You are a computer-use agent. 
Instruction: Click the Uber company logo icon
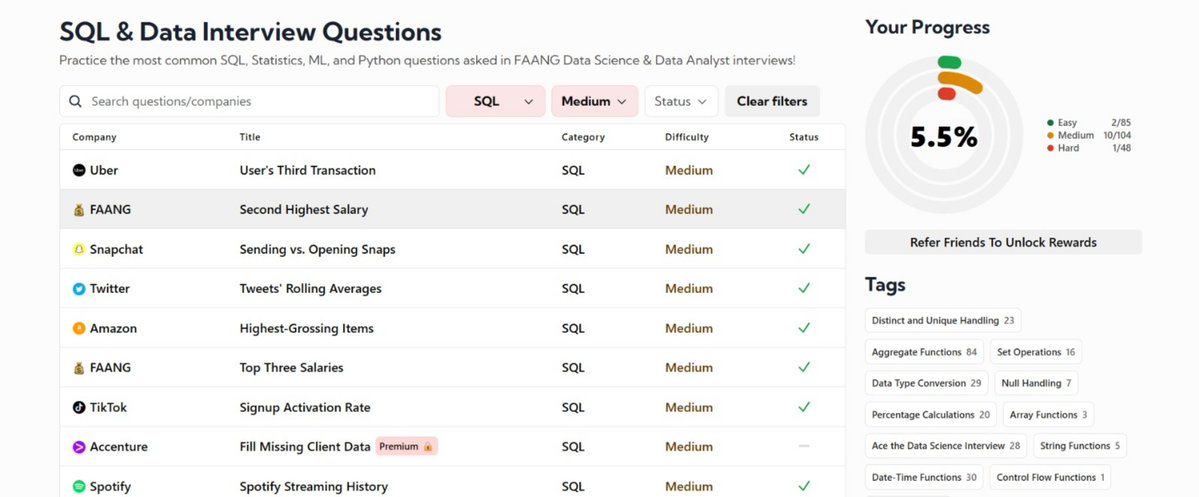pyautogui.click(x=79, y=171)
